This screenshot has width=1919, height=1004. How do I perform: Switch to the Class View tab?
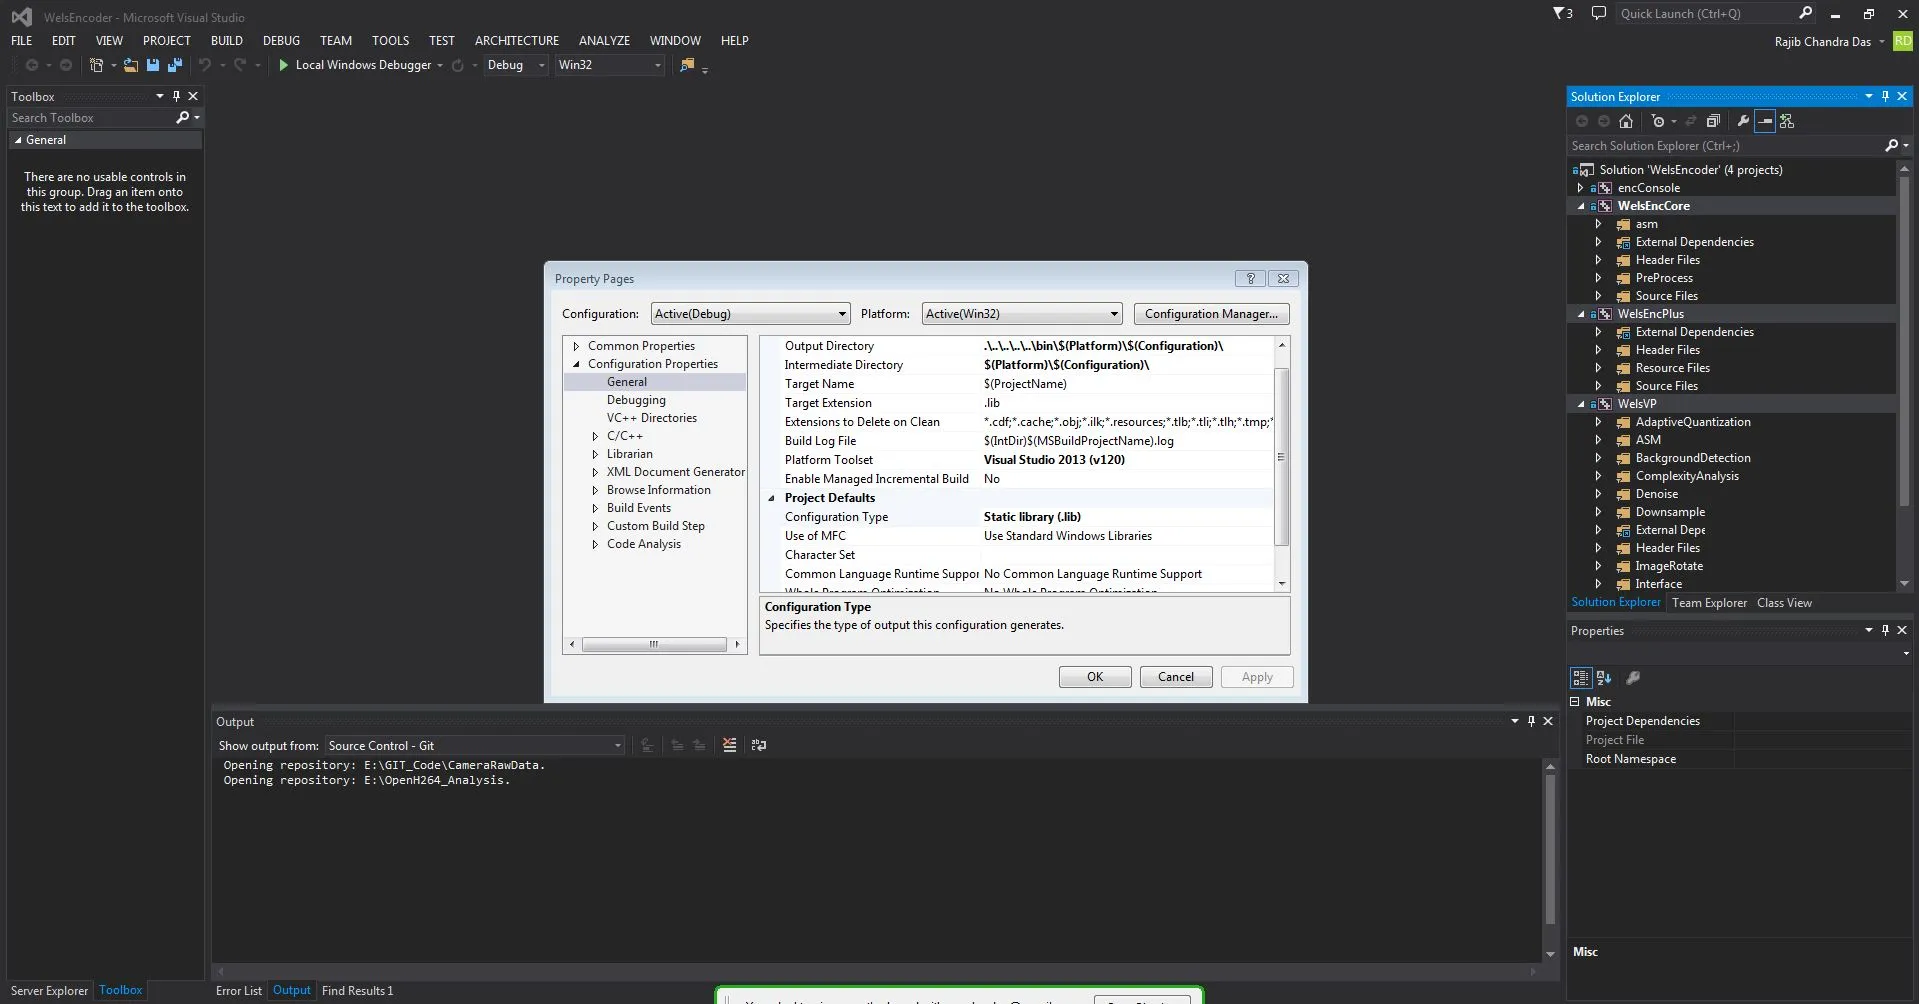coord(1784,603)
